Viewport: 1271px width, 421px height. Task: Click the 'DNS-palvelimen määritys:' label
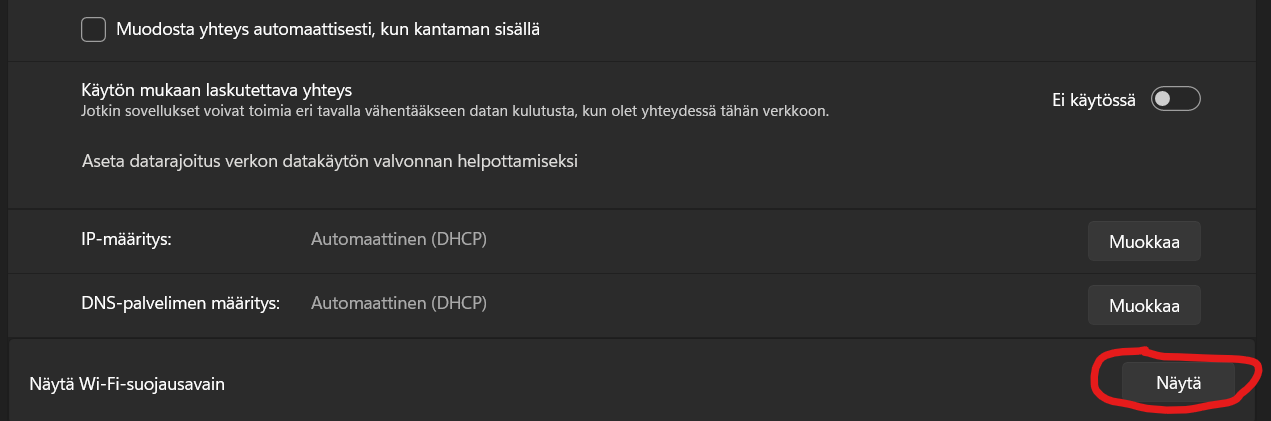point(180,302)
